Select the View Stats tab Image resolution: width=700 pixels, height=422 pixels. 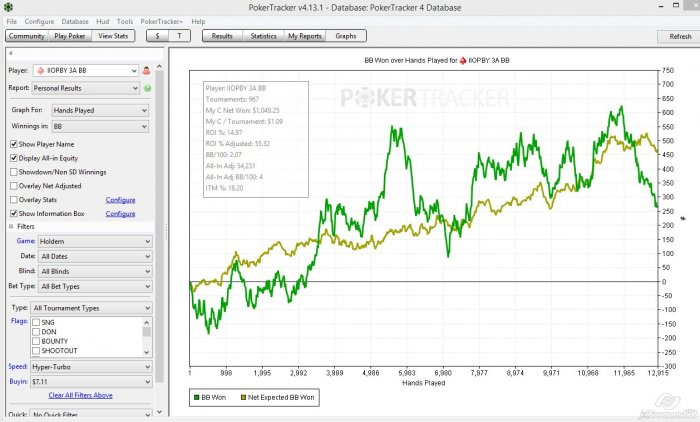click(x=113, y=36)
